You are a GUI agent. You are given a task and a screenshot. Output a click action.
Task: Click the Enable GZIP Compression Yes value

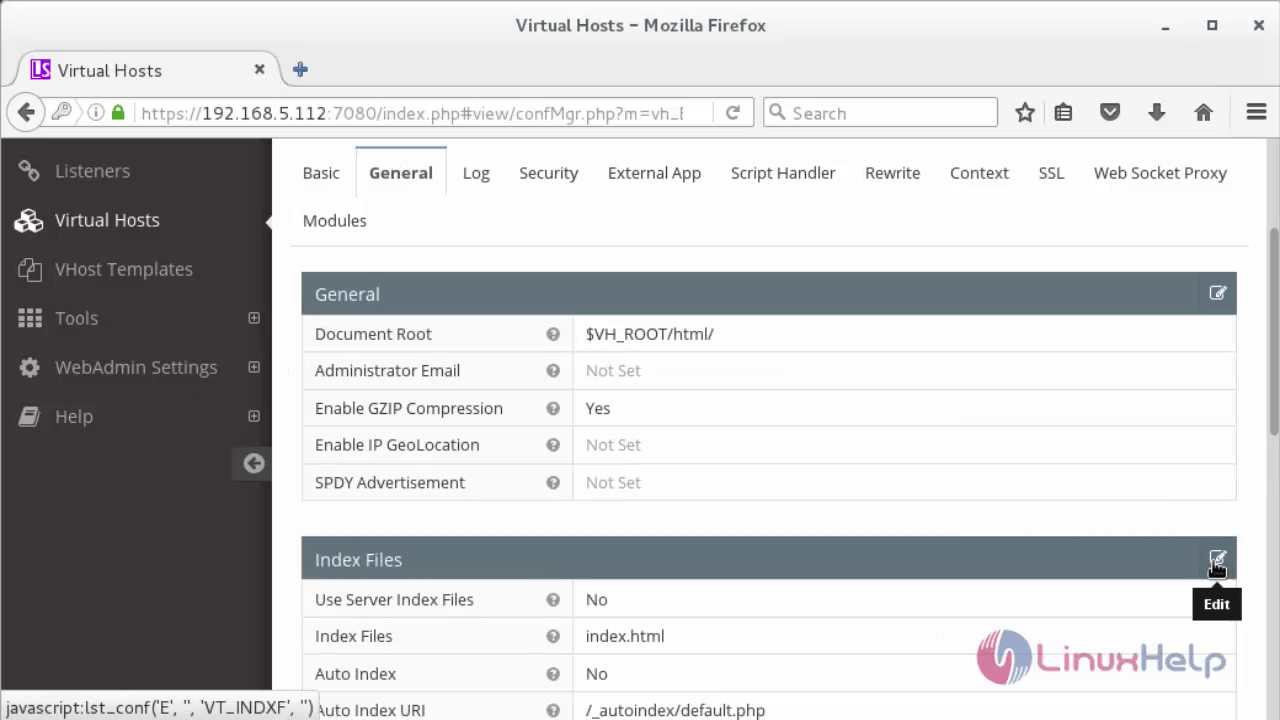coord(598,408)
